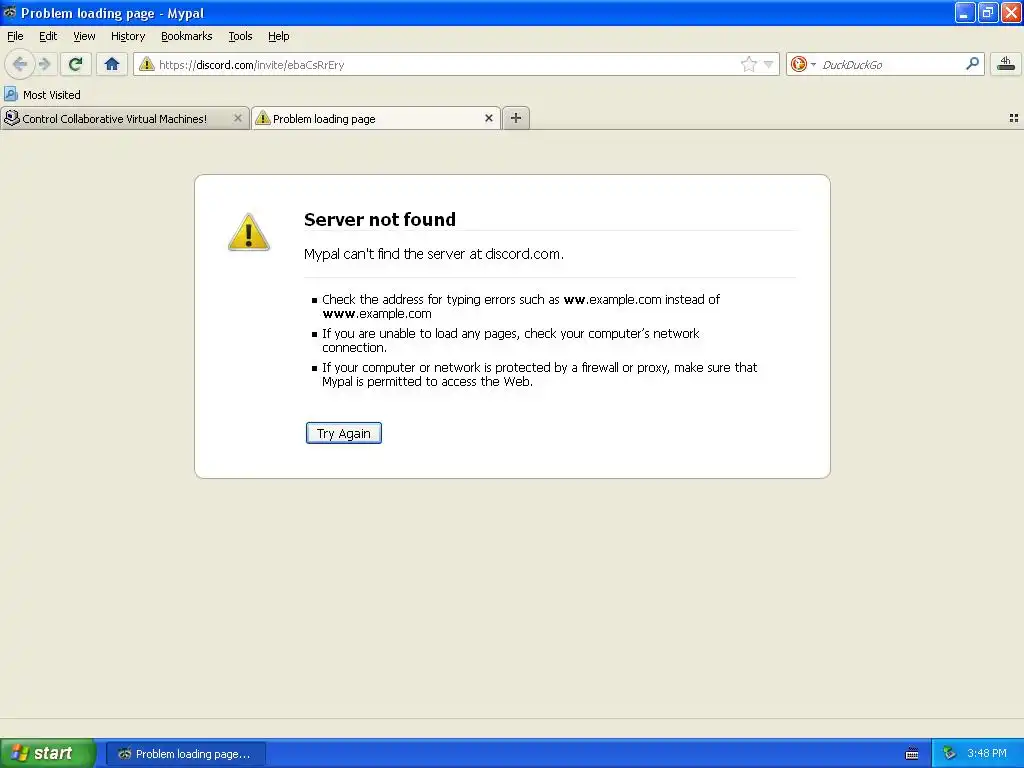Click the warning icon in address bar
Viewport: 1024px width, 768px height.
(147, 64)
